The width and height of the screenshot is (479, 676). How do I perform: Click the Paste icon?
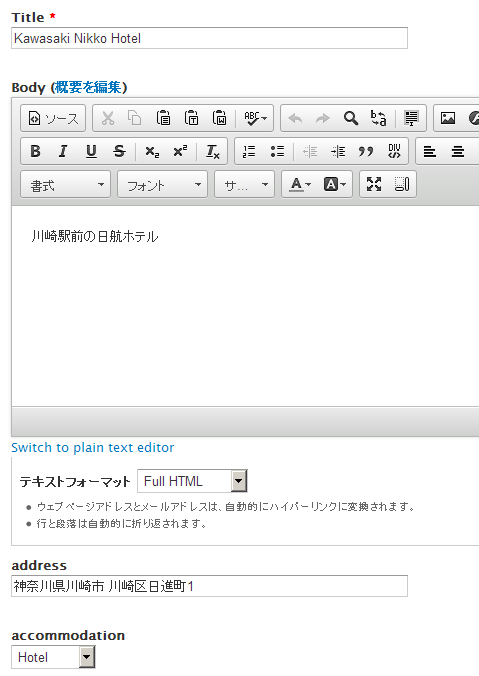[x=163, y=118]
